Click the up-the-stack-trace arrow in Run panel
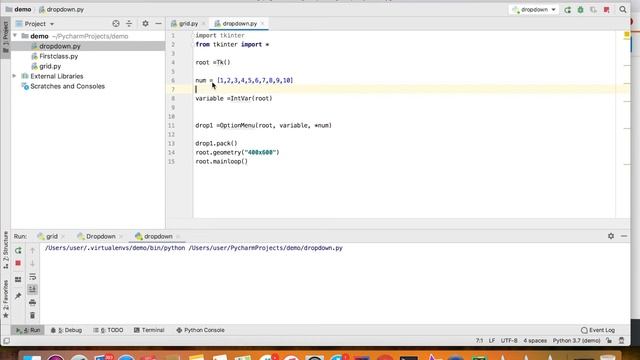Screen dimensions: 640x360 [x=33, y=251]
